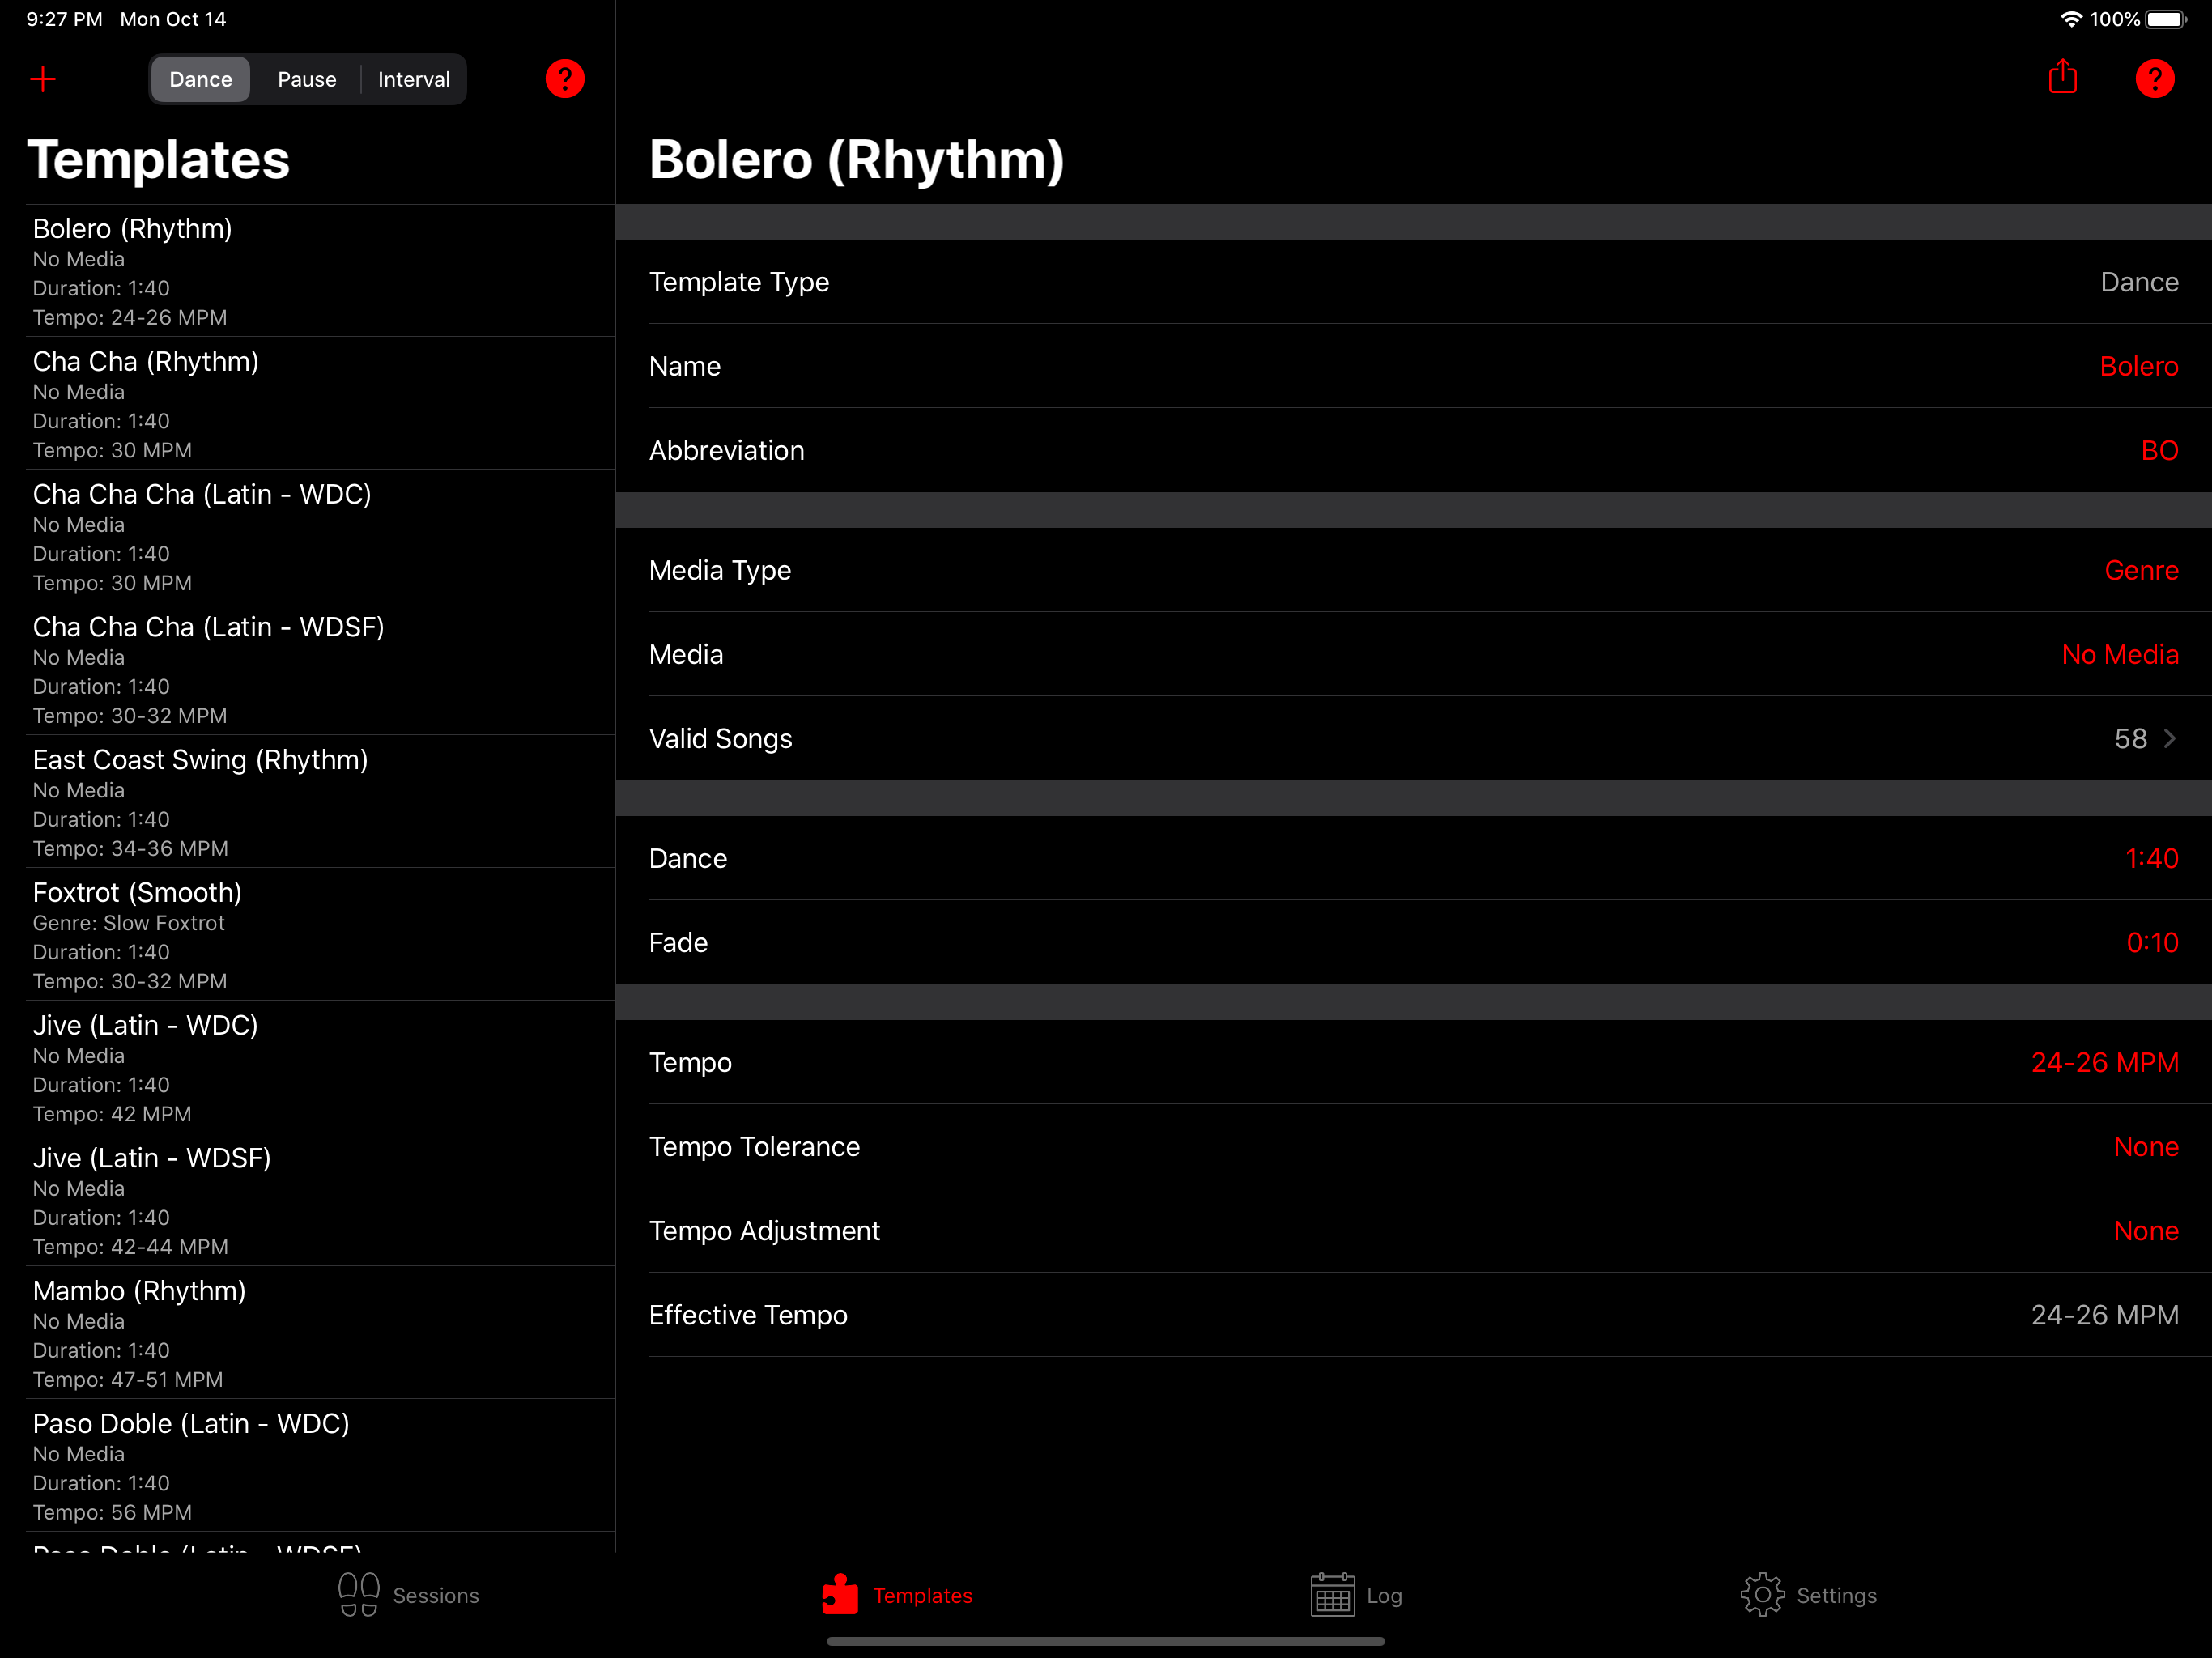The image size is (2212, 1658).
Task: Check the battery status indicator
Action: (2165, 19)
